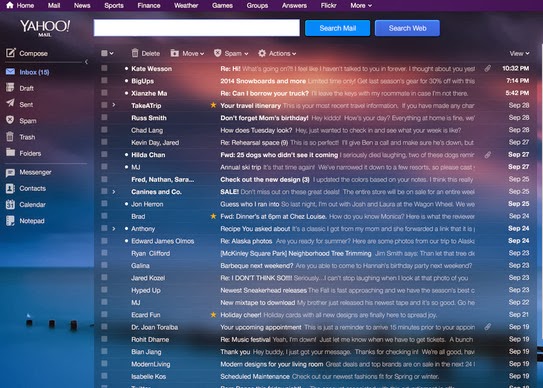Click the Trash bin icon in sidebar
The image size is (543, 388).
coord(10,136)
